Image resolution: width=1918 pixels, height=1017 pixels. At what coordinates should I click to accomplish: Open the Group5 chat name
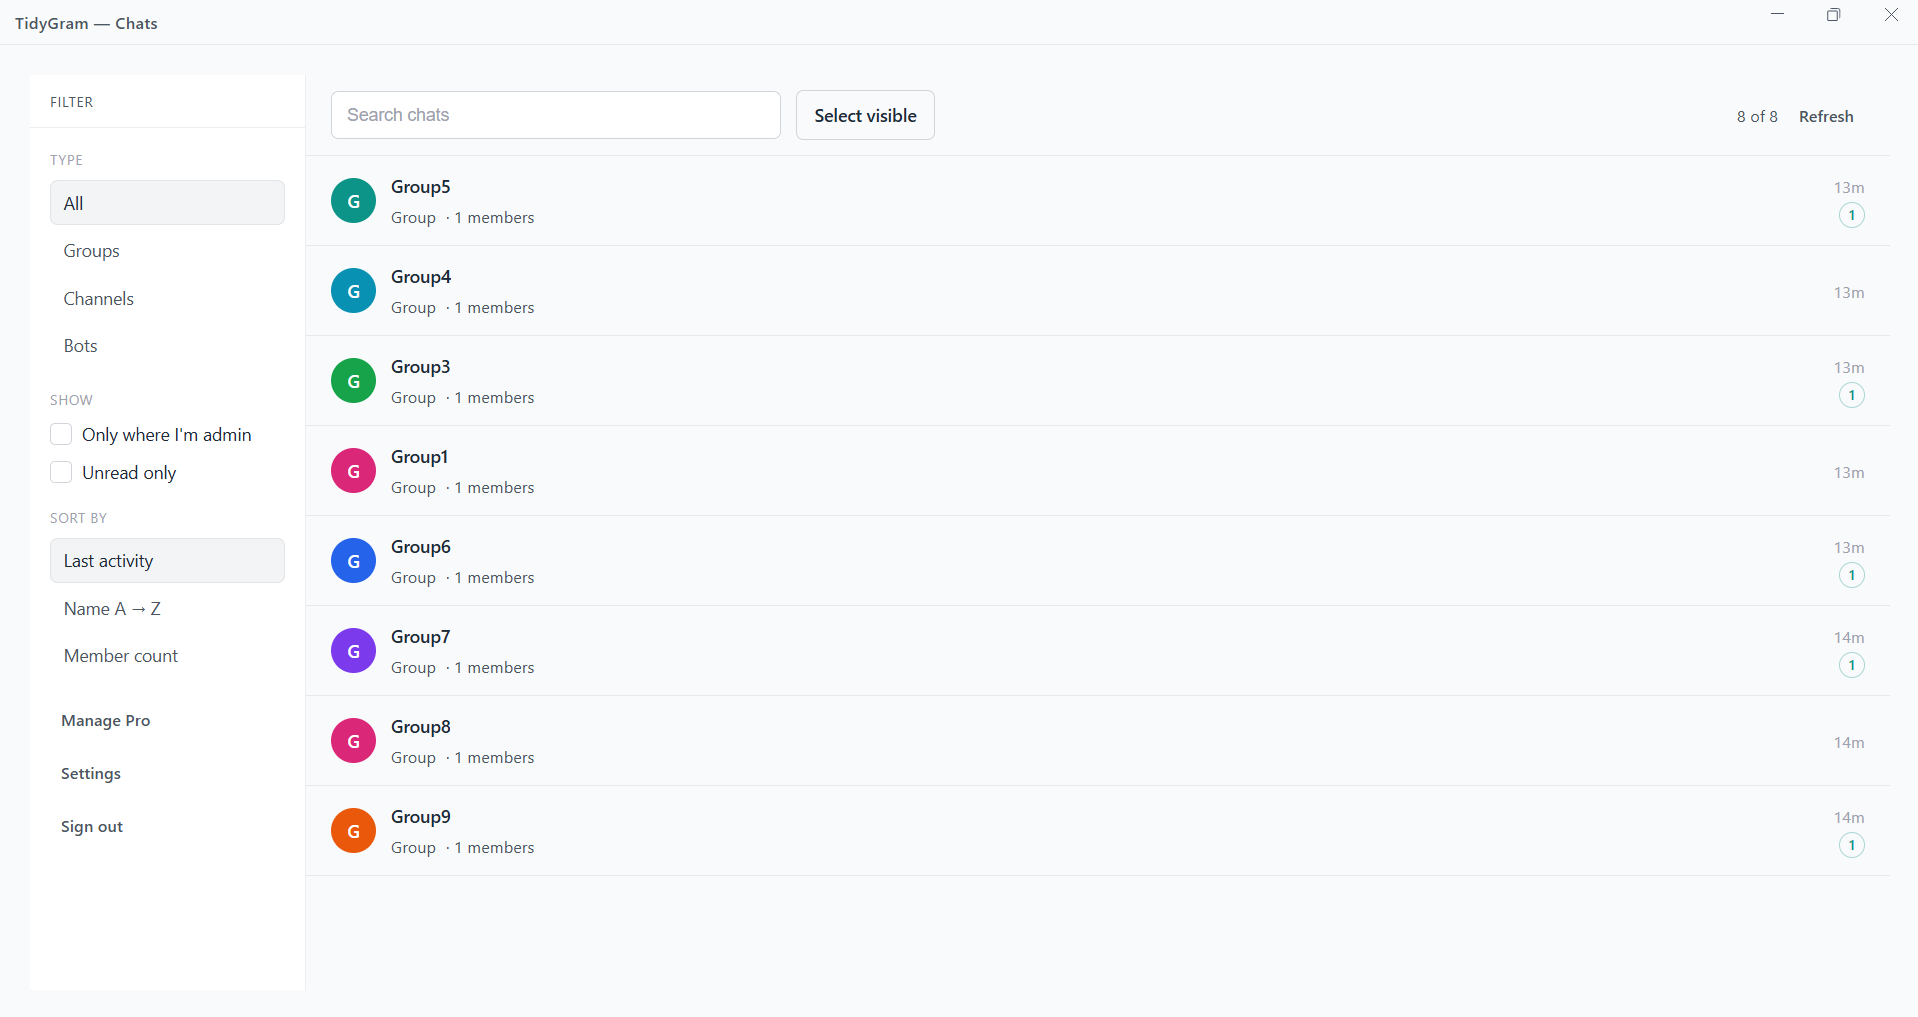421,187
